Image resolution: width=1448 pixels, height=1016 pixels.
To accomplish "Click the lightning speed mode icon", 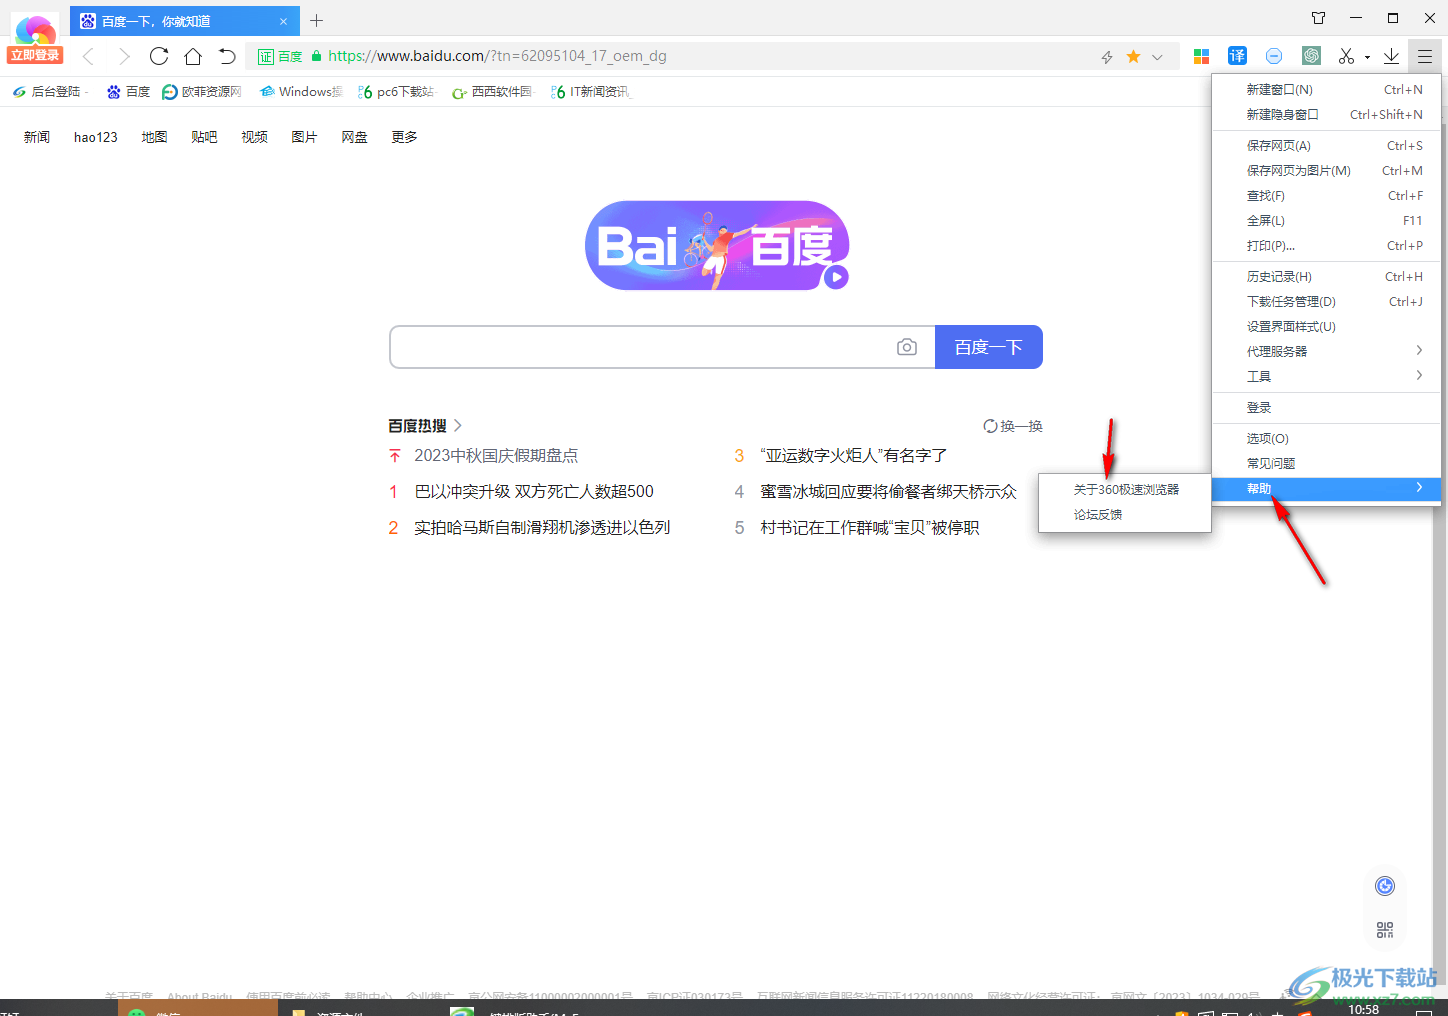I will [x=1107, y=57].
